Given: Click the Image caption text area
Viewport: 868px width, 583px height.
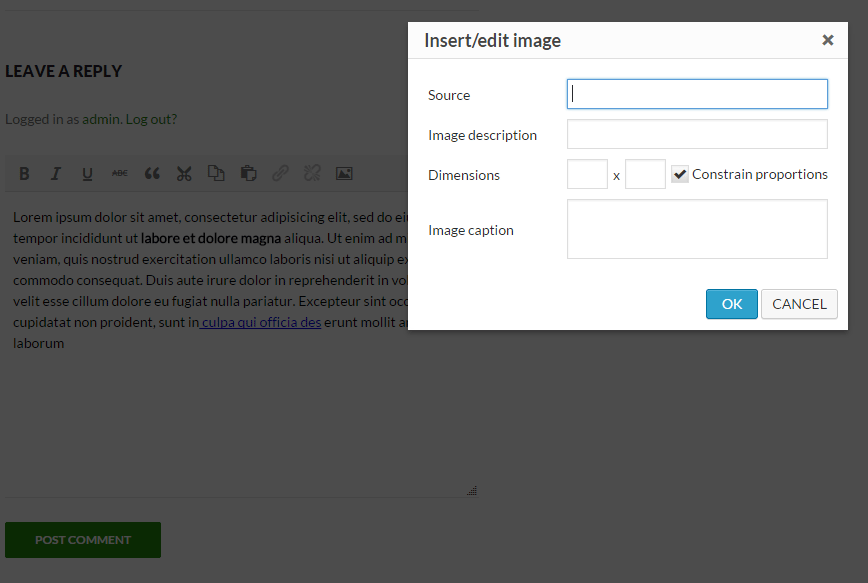Looking at the screenshot, I should pos(697,229).
